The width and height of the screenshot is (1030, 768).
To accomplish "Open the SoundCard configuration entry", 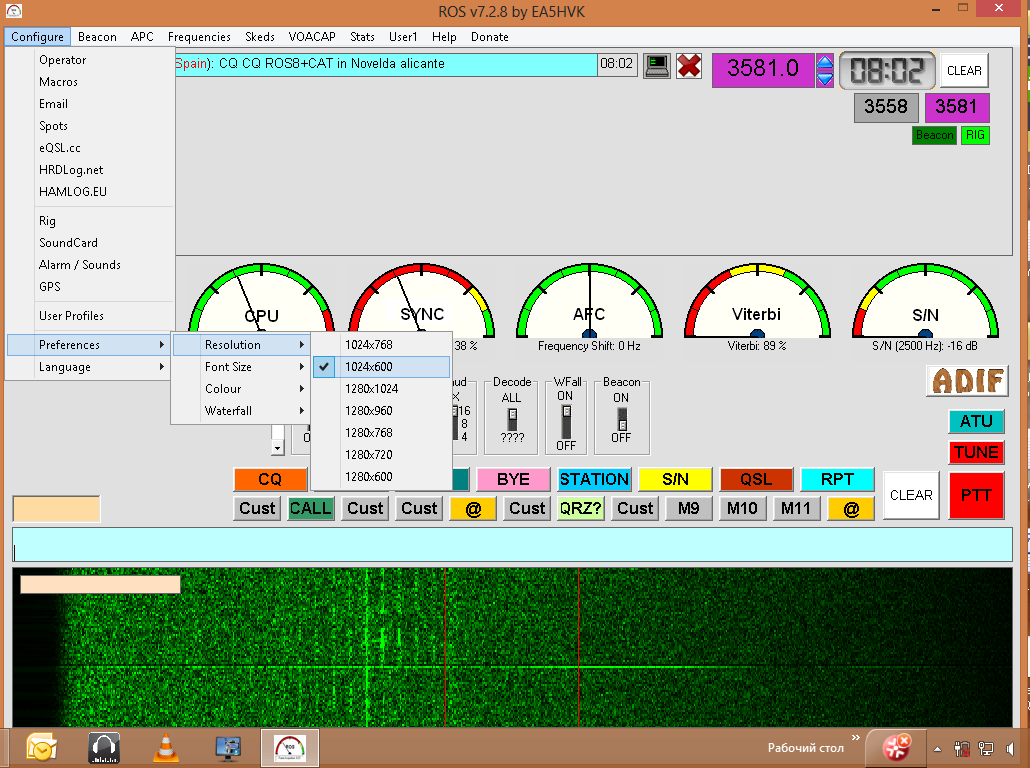I will pos(68,243).
